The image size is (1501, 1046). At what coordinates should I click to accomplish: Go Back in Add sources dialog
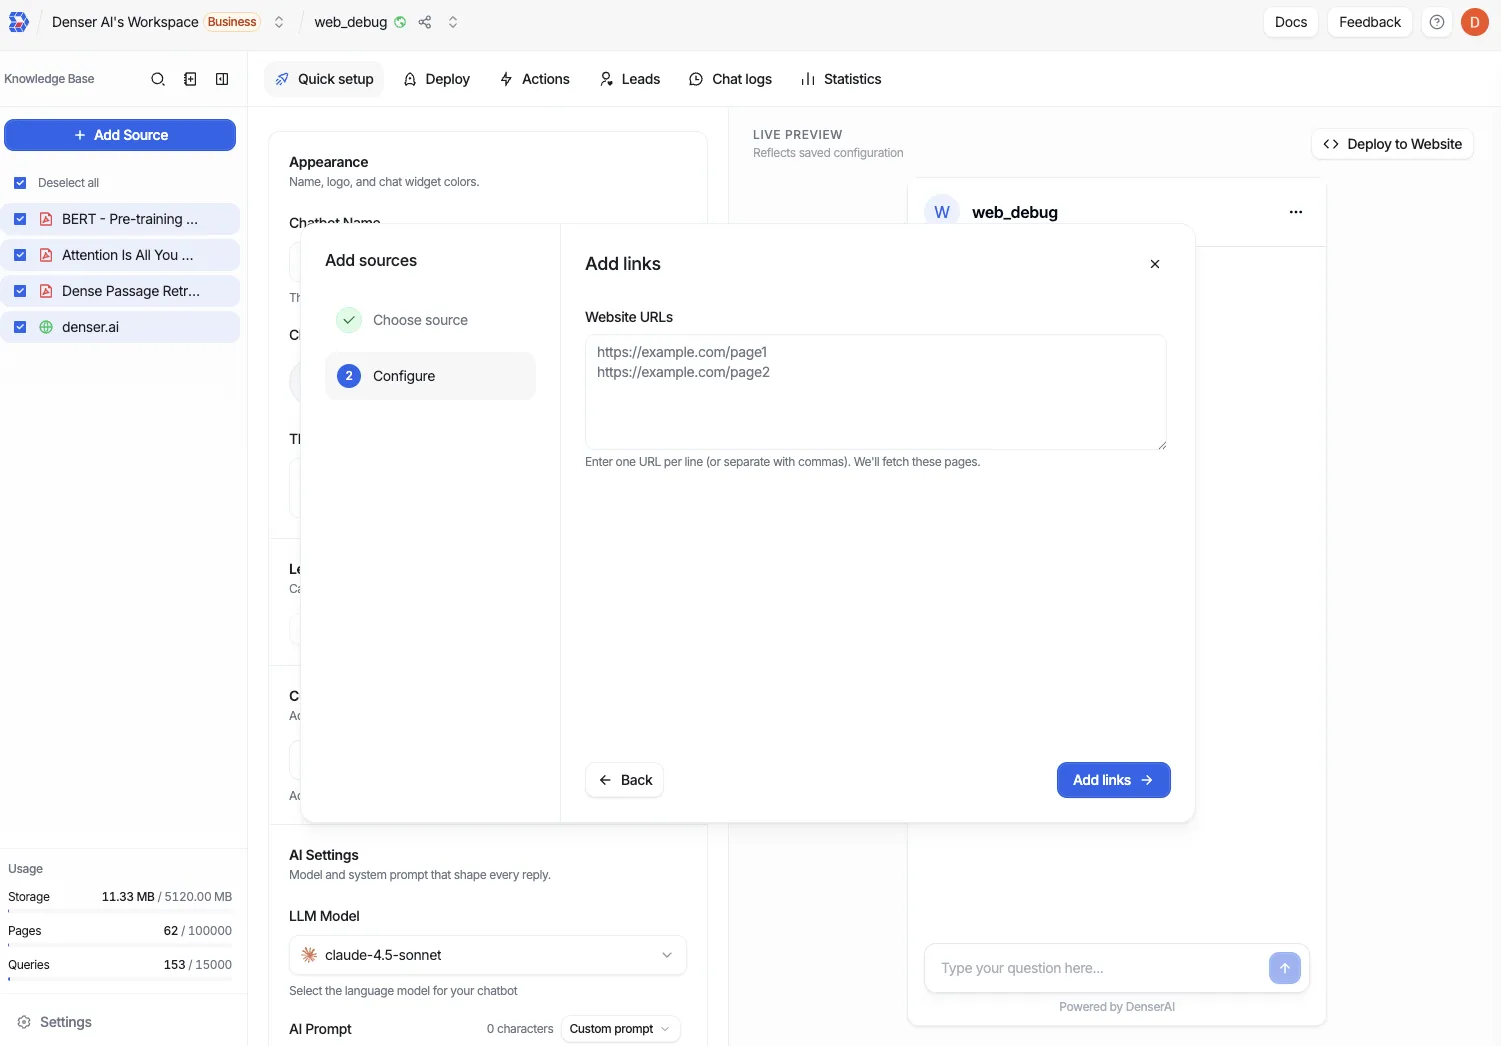(x=625, y=780)
